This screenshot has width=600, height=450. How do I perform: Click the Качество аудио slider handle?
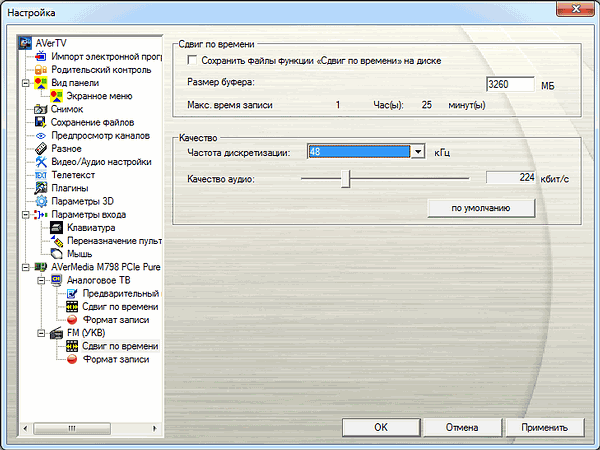[x=346, y=179]
